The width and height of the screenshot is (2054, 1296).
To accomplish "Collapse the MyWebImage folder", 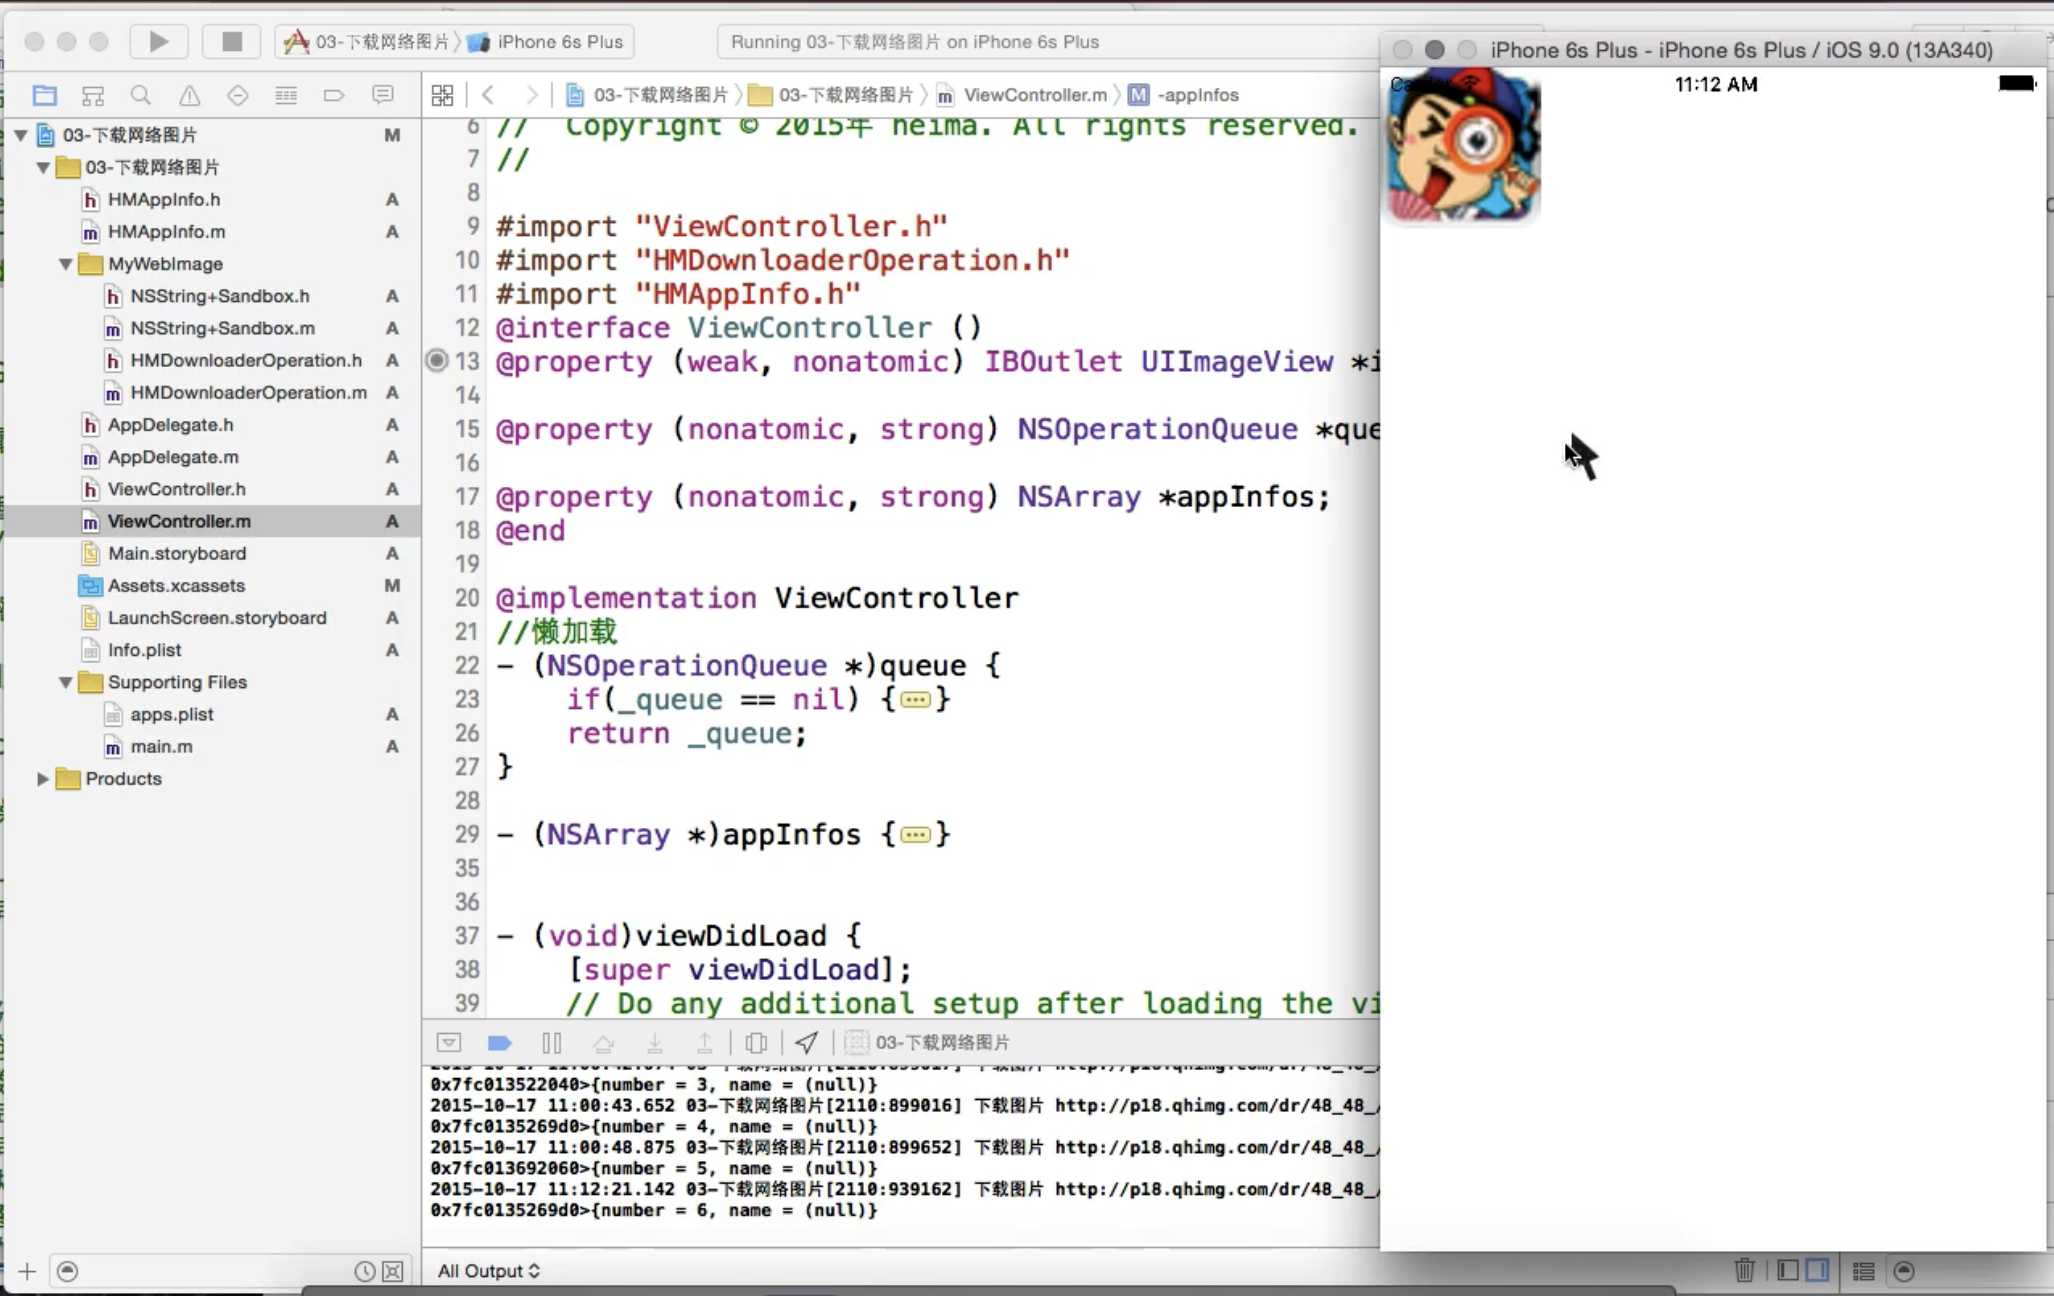I will tap(66, 264).
